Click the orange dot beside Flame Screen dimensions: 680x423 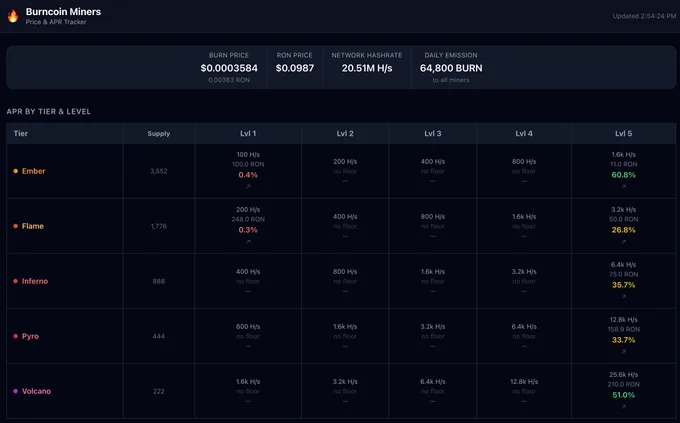[16, 226]
